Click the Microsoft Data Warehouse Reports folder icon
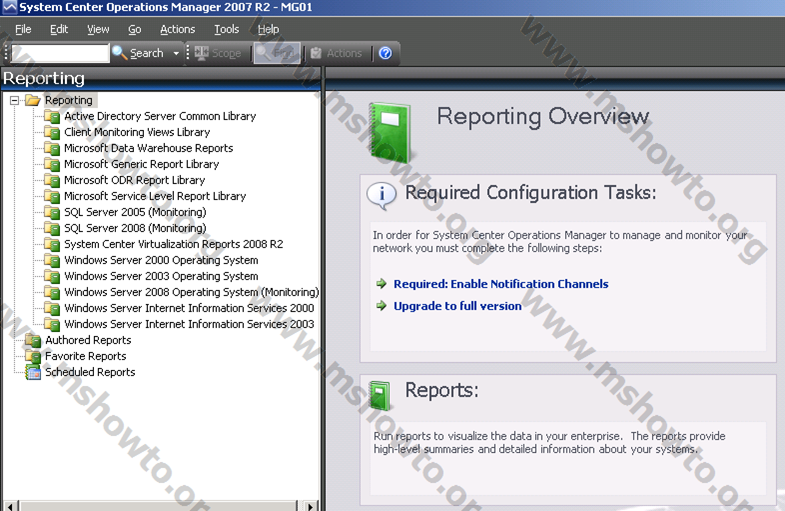785x511 pixels. click(52, 149)
